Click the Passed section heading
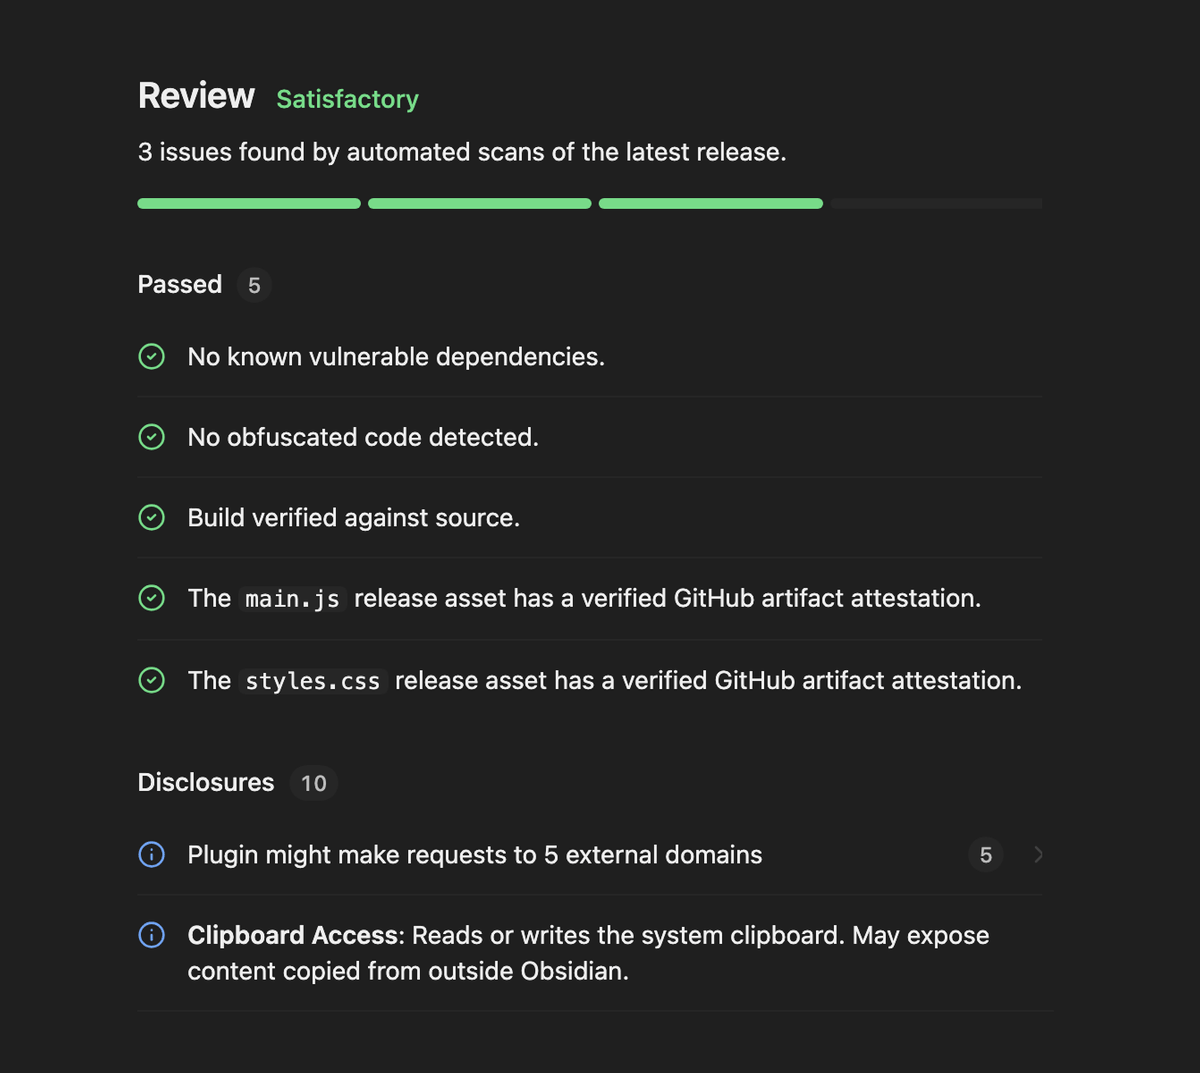This screenshot has height=1073, width=1200. click(x=180, y=284)
